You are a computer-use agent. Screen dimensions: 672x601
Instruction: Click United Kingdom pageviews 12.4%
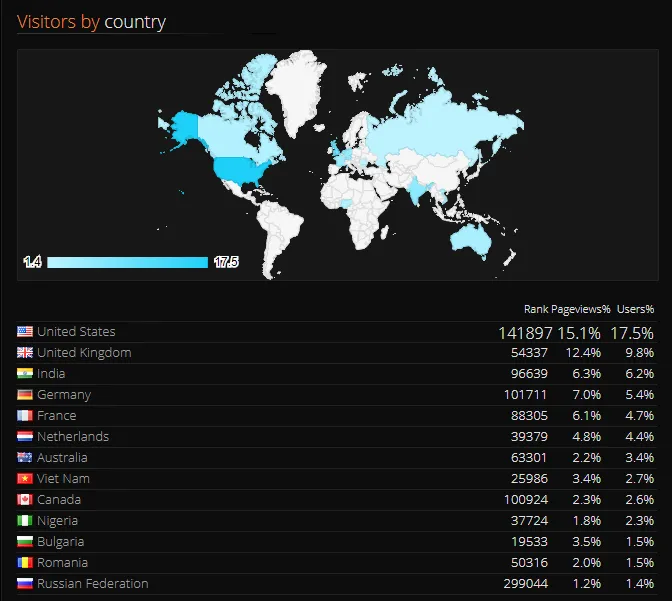tap(583, 353)
